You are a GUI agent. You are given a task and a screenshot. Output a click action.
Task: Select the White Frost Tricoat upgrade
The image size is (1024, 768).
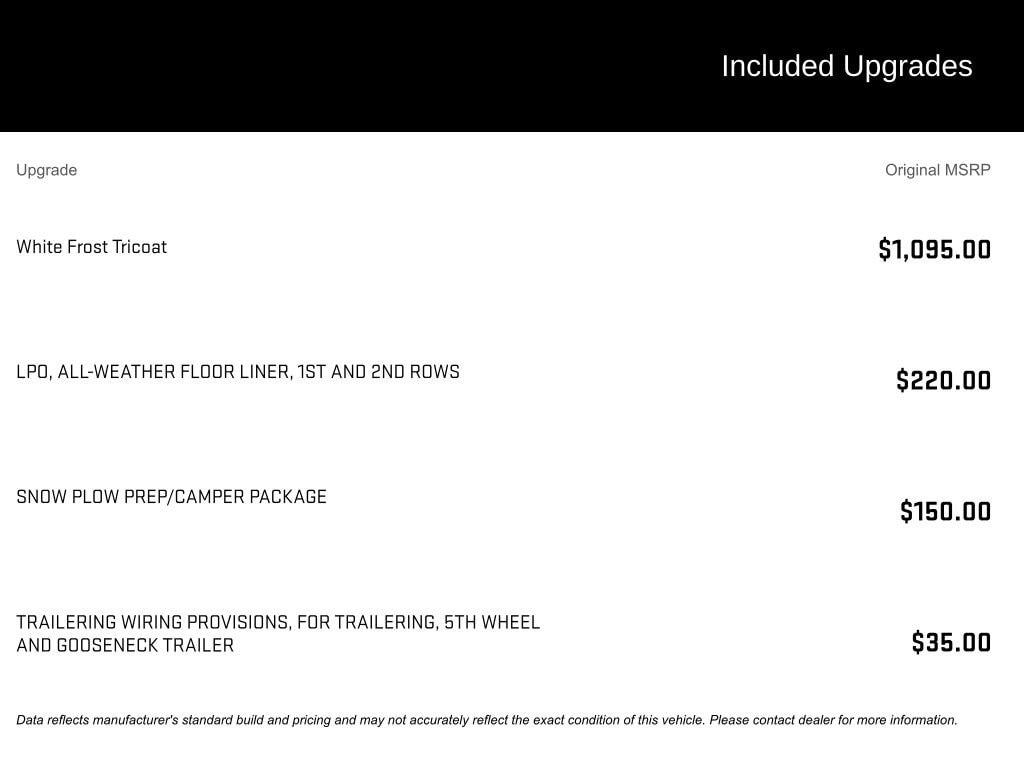click(91, 247)
